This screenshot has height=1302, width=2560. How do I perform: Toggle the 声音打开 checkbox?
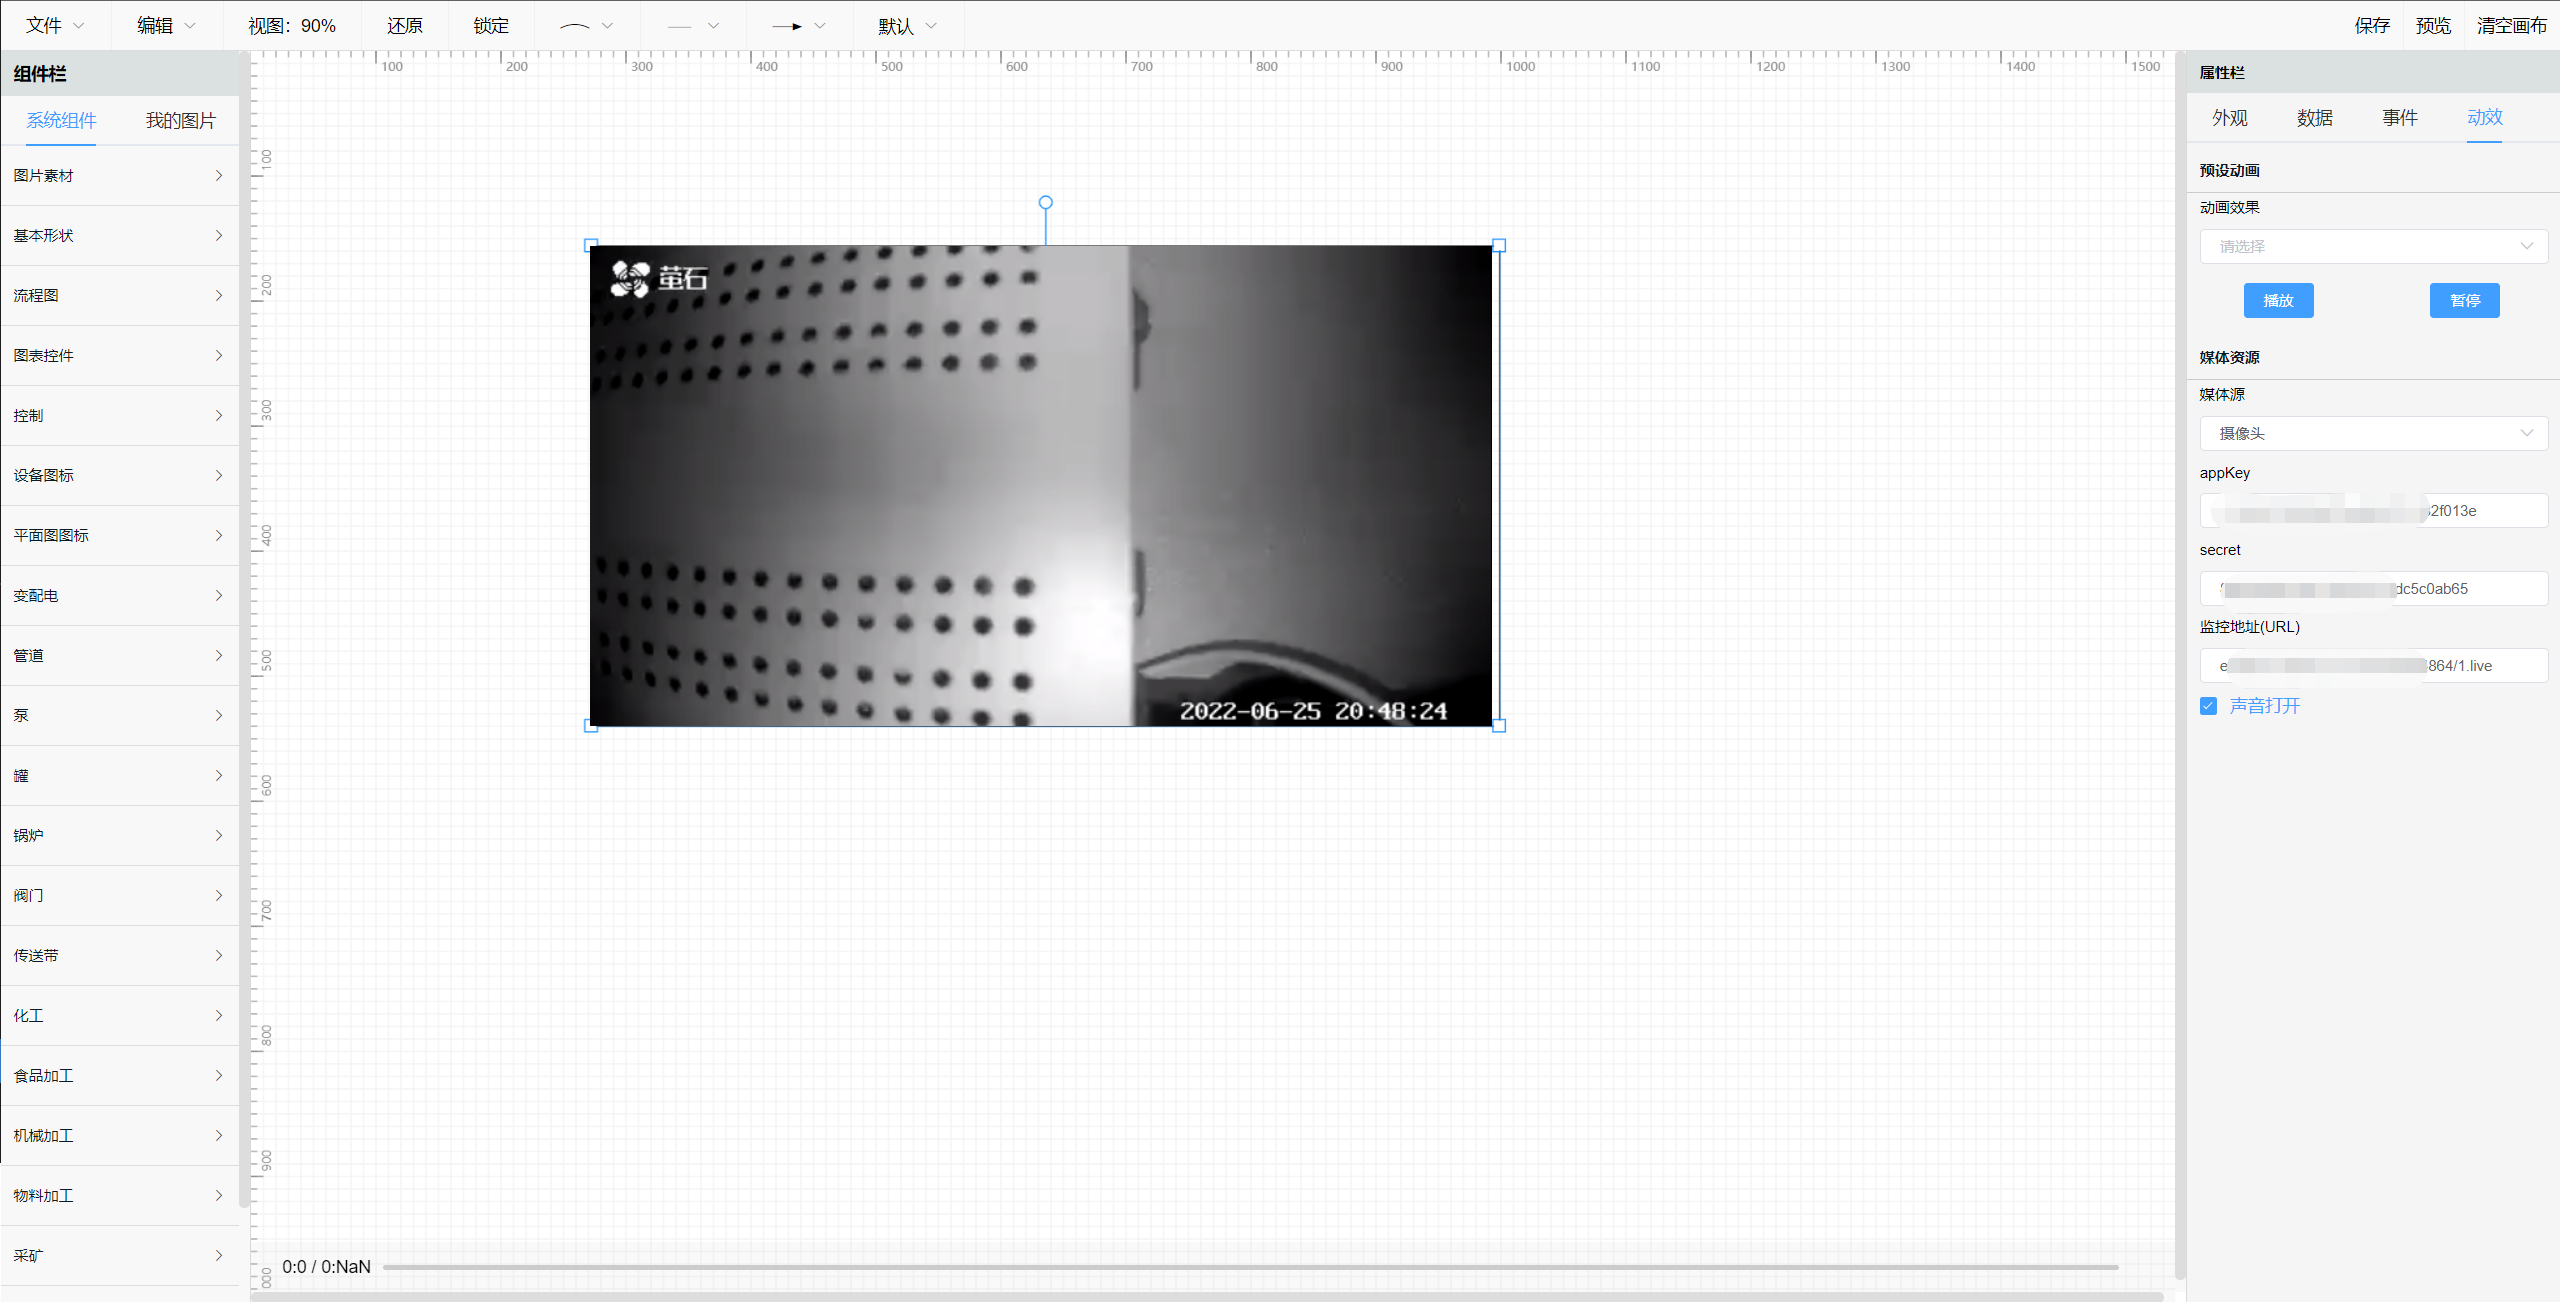(2208, 706)
